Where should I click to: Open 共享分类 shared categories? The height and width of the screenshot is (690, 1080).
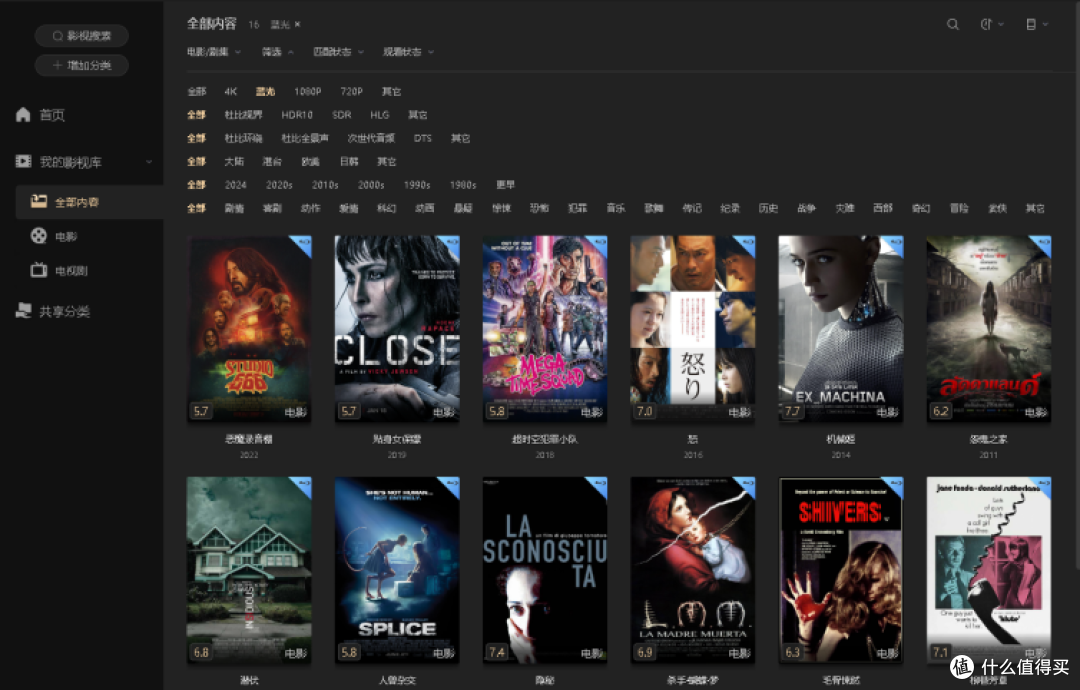[52, 311]
